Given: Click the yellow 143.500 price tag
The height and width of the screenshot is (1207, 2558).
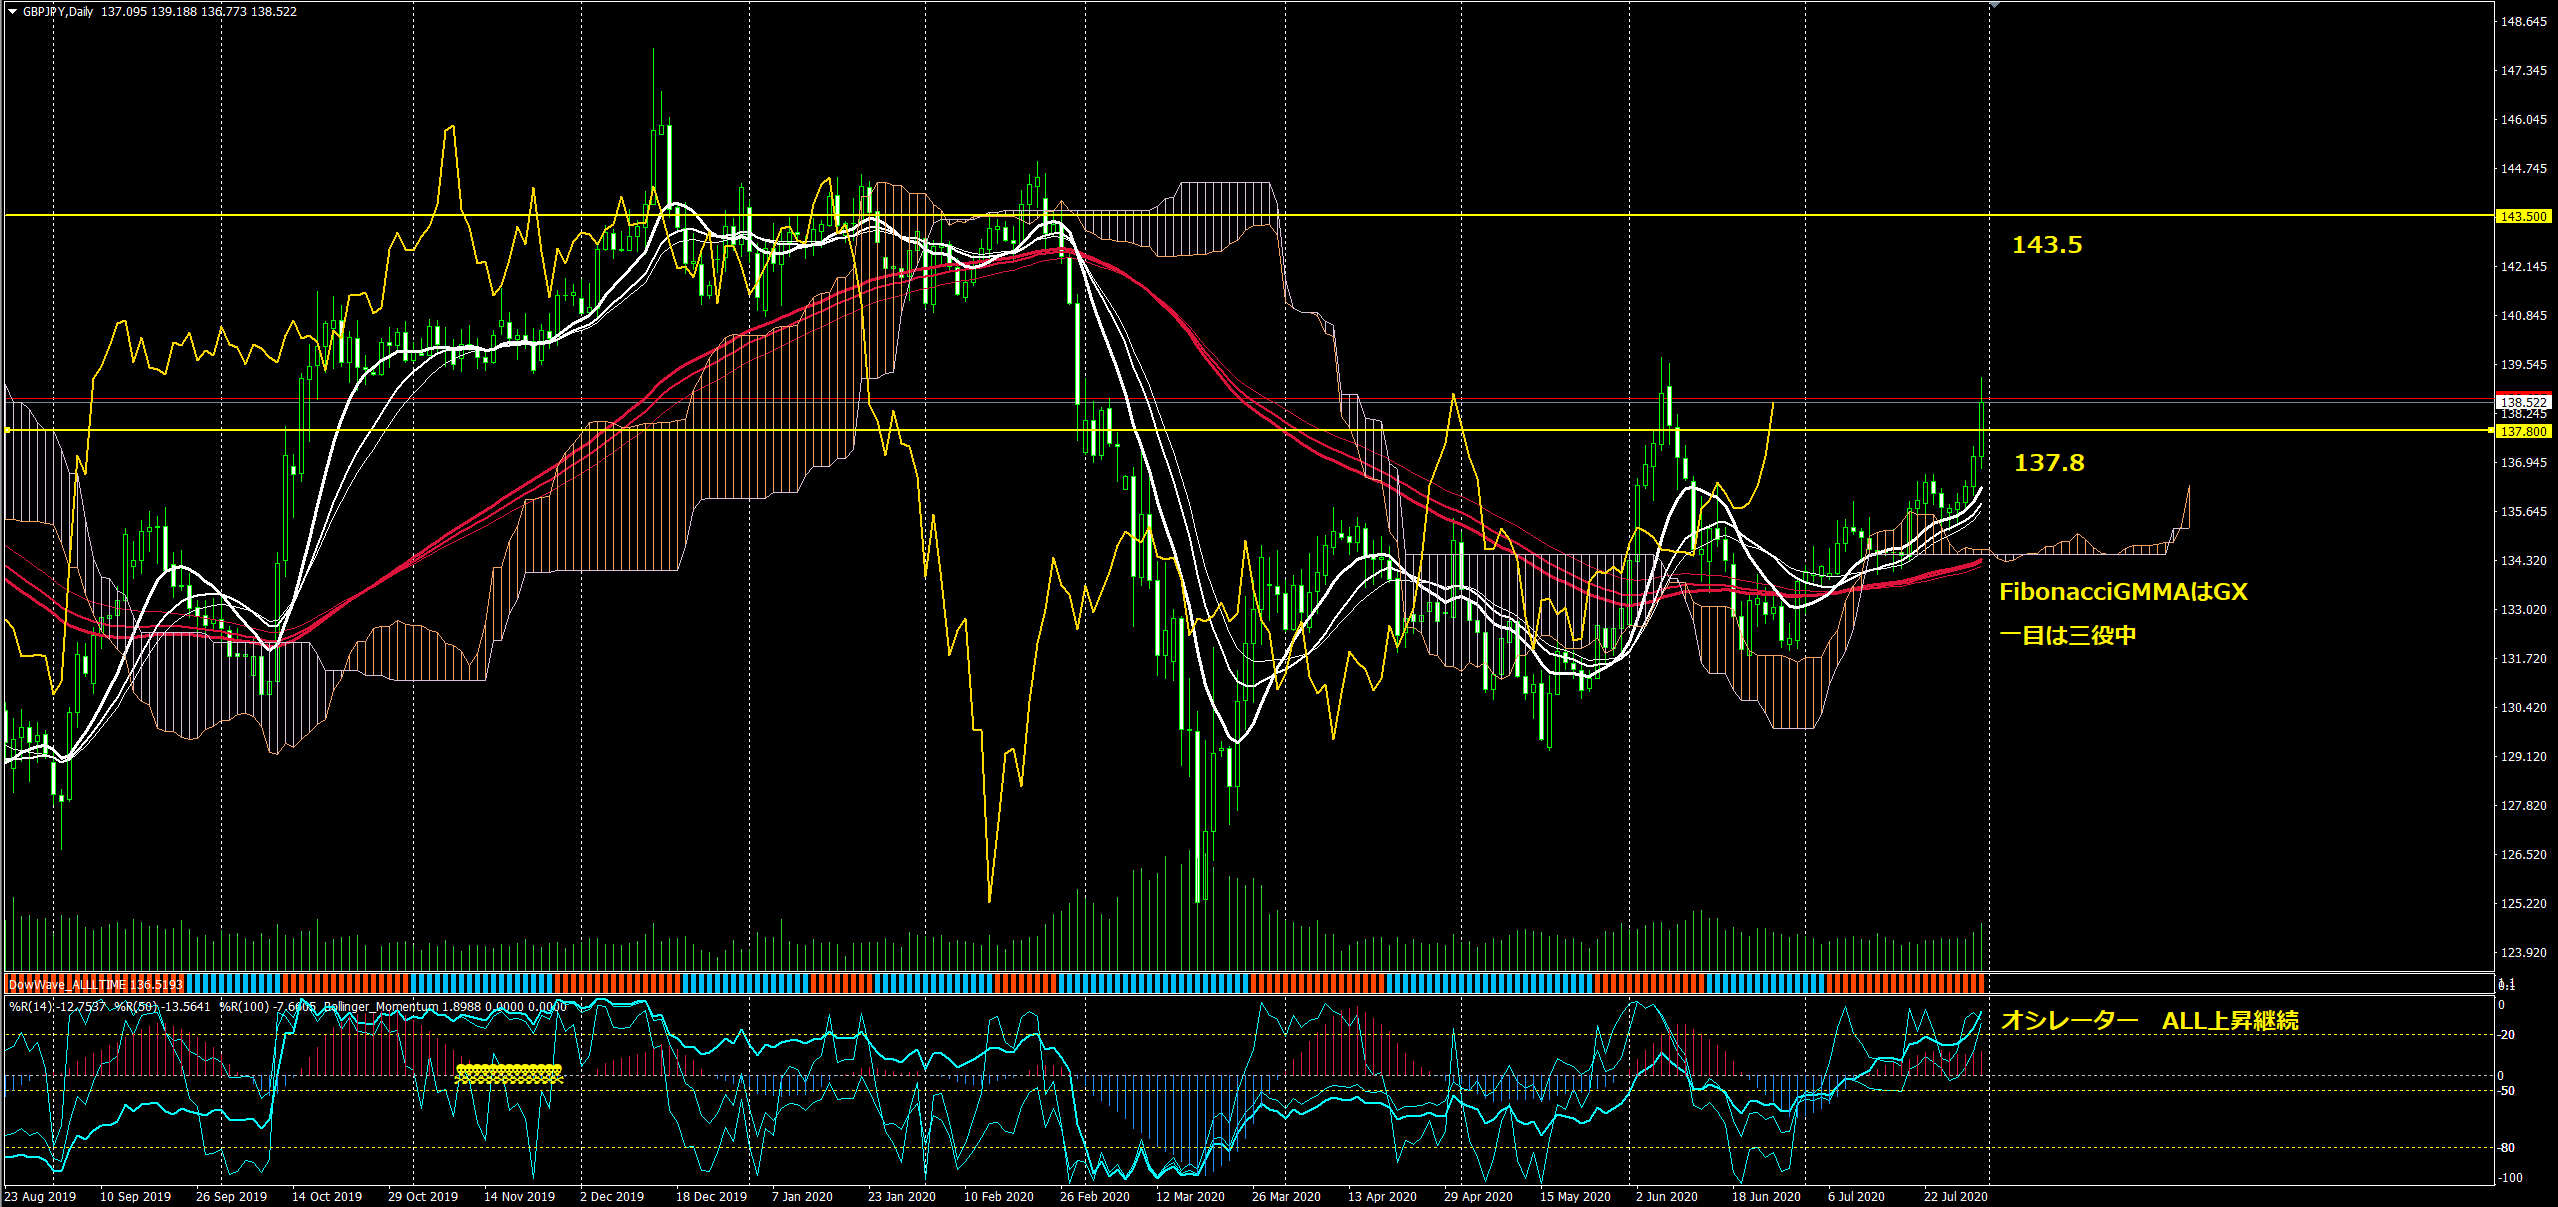Looking at the screenshot, I should (2523, 216).
